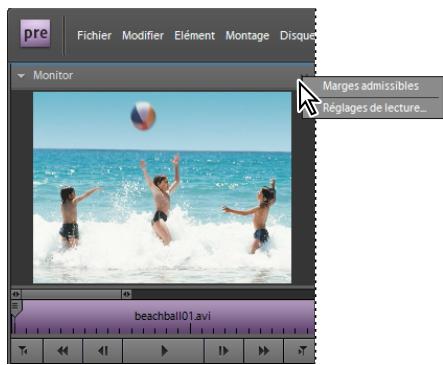This screenshot has height=365, width=443.
Task: Step forward one frame
Action: tap(223, 351)
